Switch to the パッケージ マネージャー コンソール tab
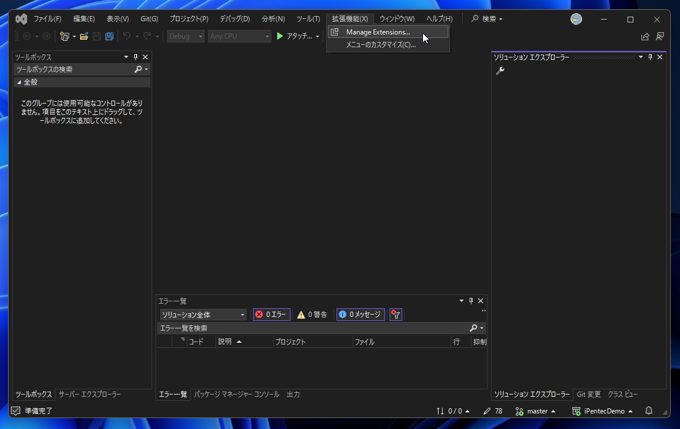This screenshot has height=429, width=680. tap(236, 394)
